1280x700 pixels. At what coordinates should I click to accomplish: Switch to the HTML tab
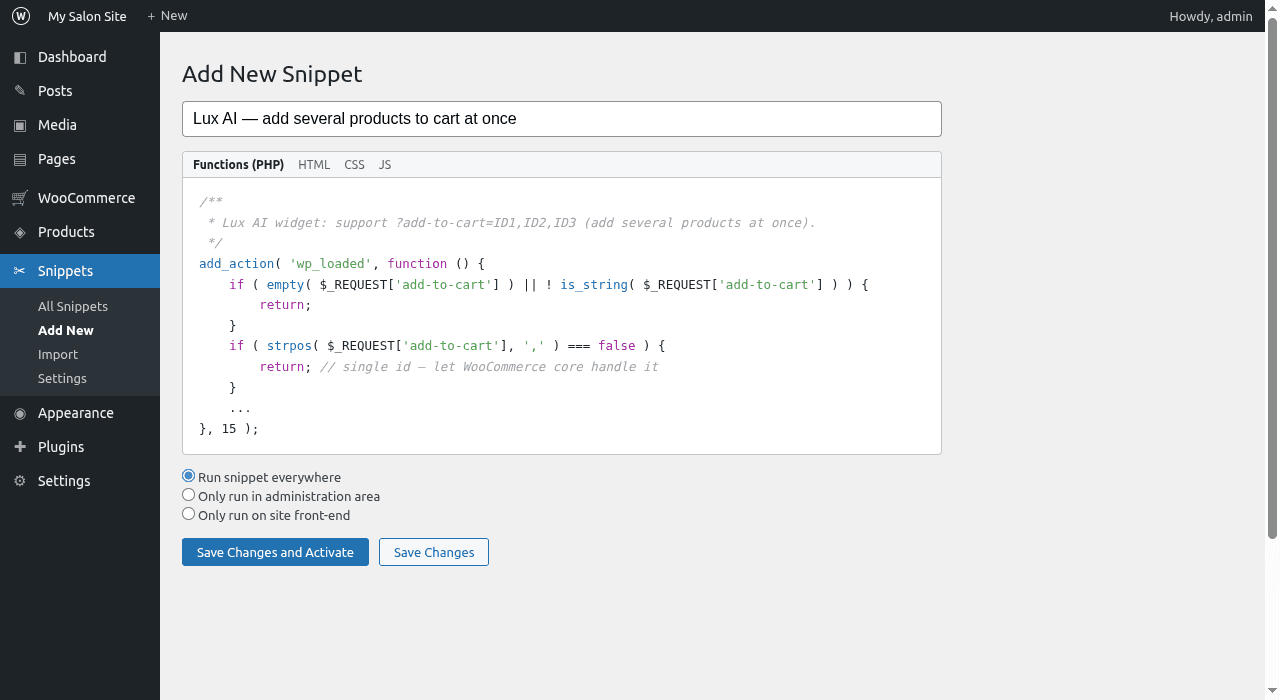point(314,165)
